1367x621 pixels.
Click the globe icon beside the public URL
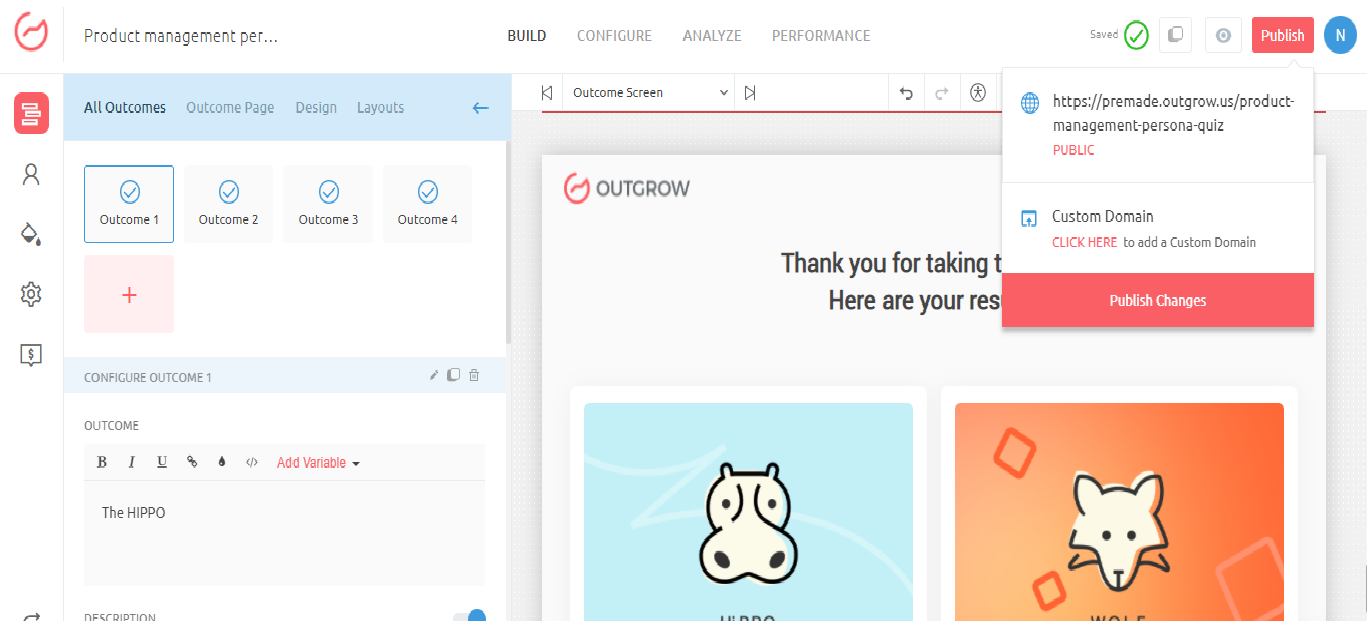[1029, 102]
